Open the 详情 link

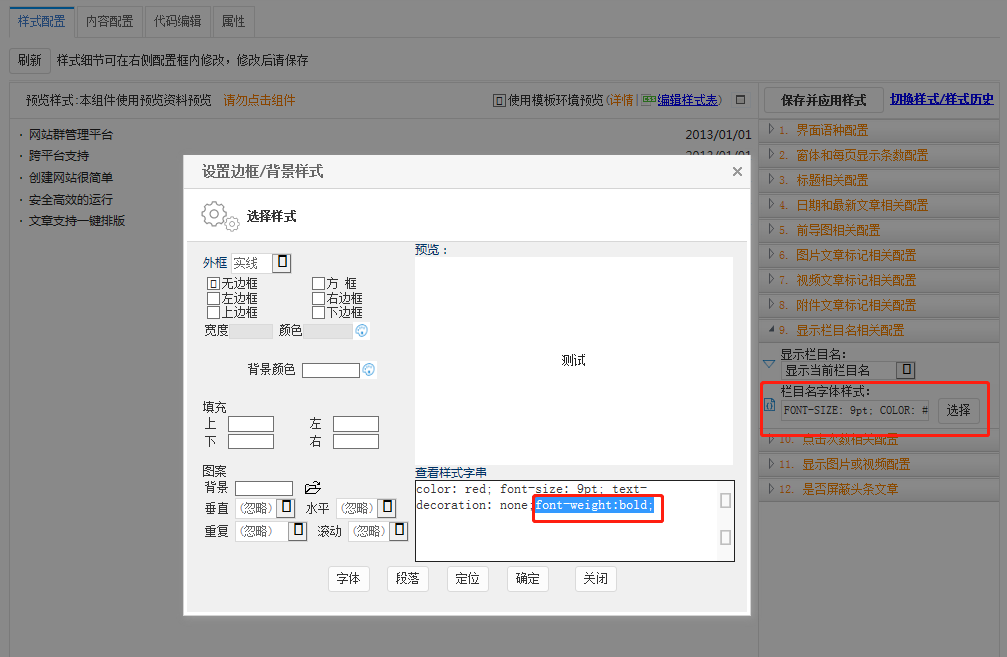tap(621, 100)
